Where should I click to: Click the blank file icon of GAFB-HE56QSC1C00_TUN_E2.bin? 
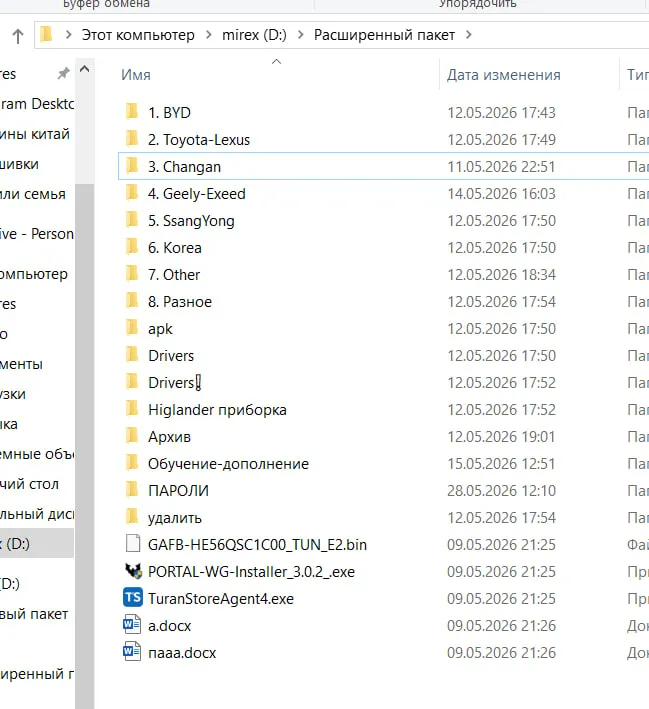tap(133, 544)
